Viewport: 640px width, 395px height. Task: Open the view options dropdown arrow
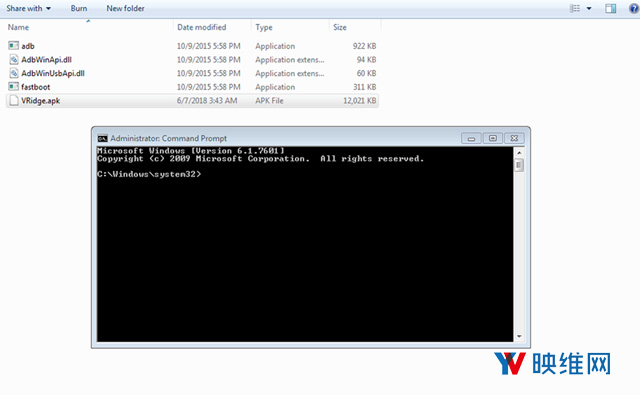[x=589, y=9]
